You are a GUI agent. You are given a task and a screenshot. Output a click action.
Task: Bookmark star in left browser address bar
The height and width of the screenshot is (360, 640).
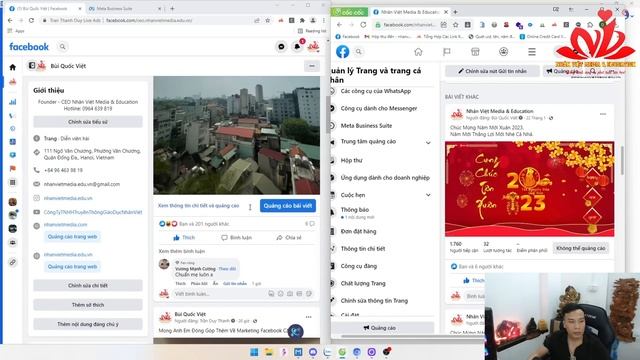point(268,20)
